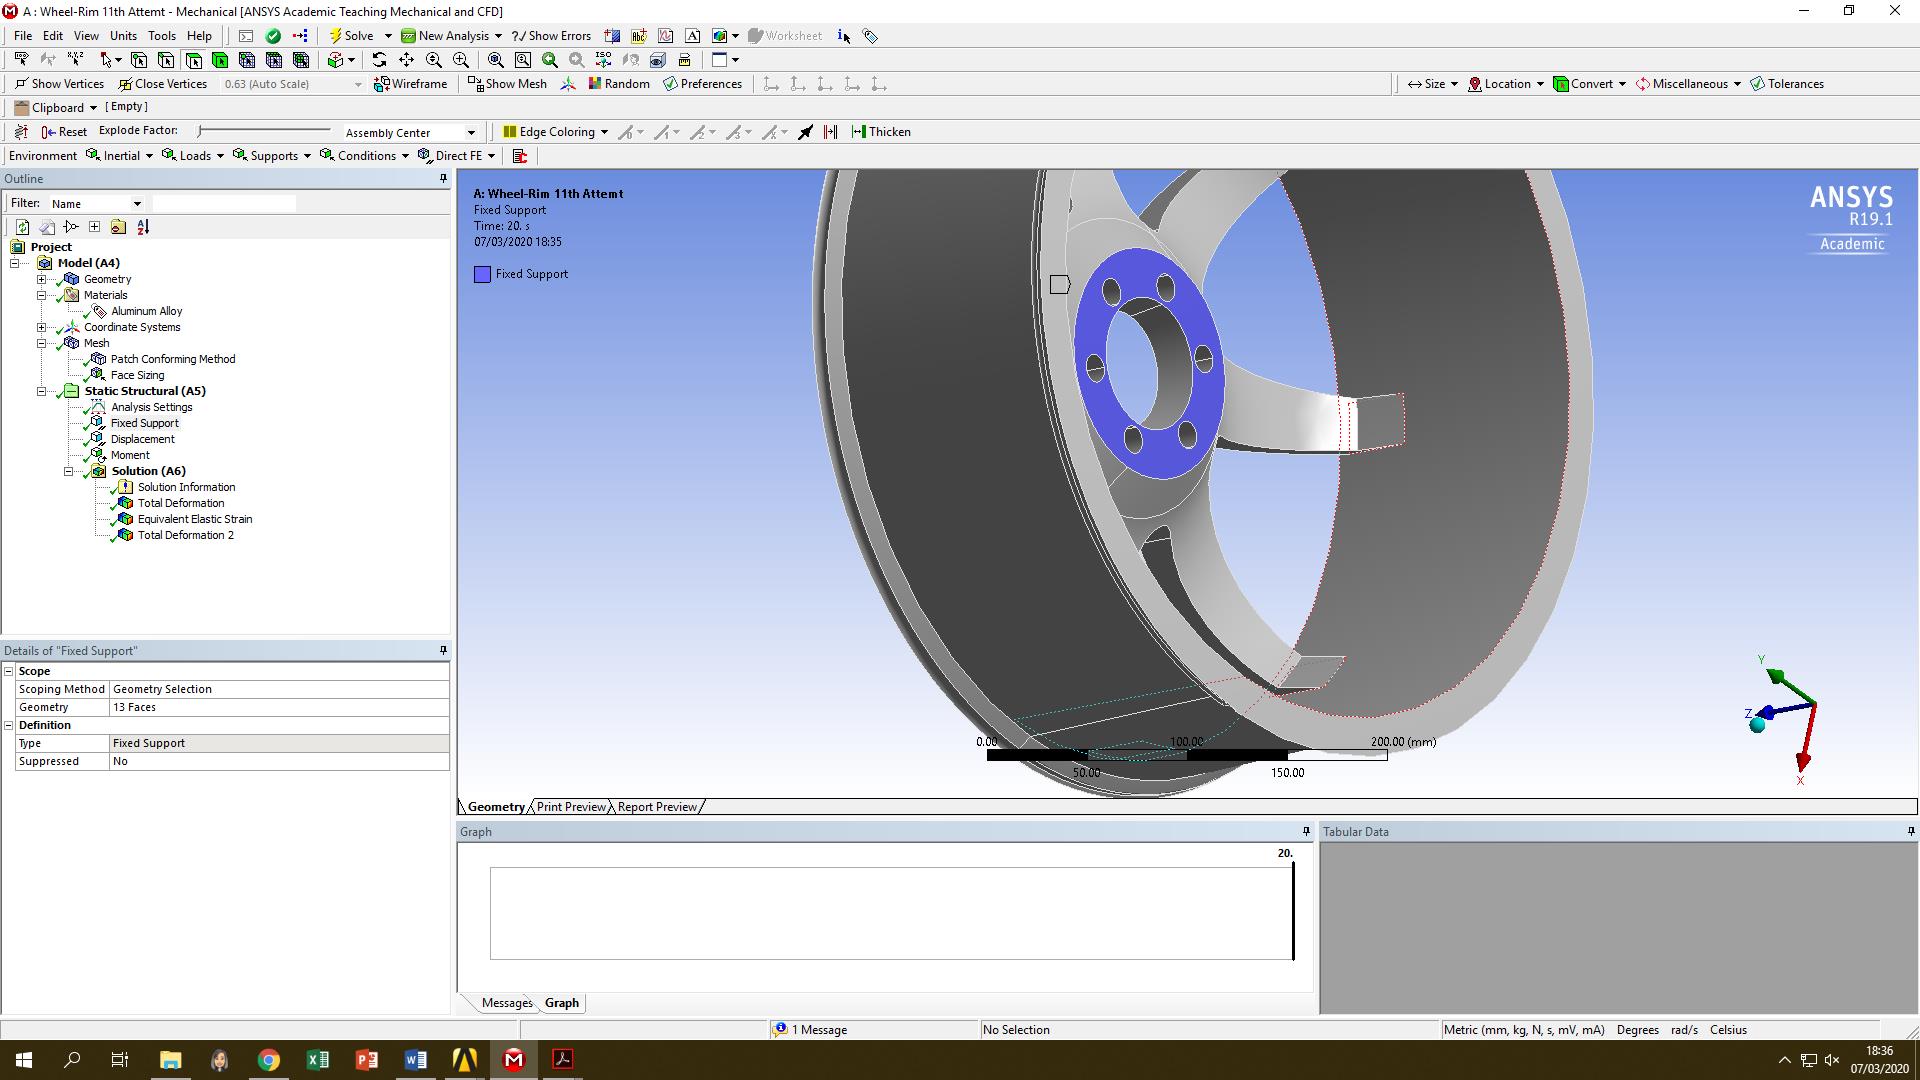Click the Selection Information icon
Viewport: 1920px width, 1080px height.
click(x=844, y=36)
